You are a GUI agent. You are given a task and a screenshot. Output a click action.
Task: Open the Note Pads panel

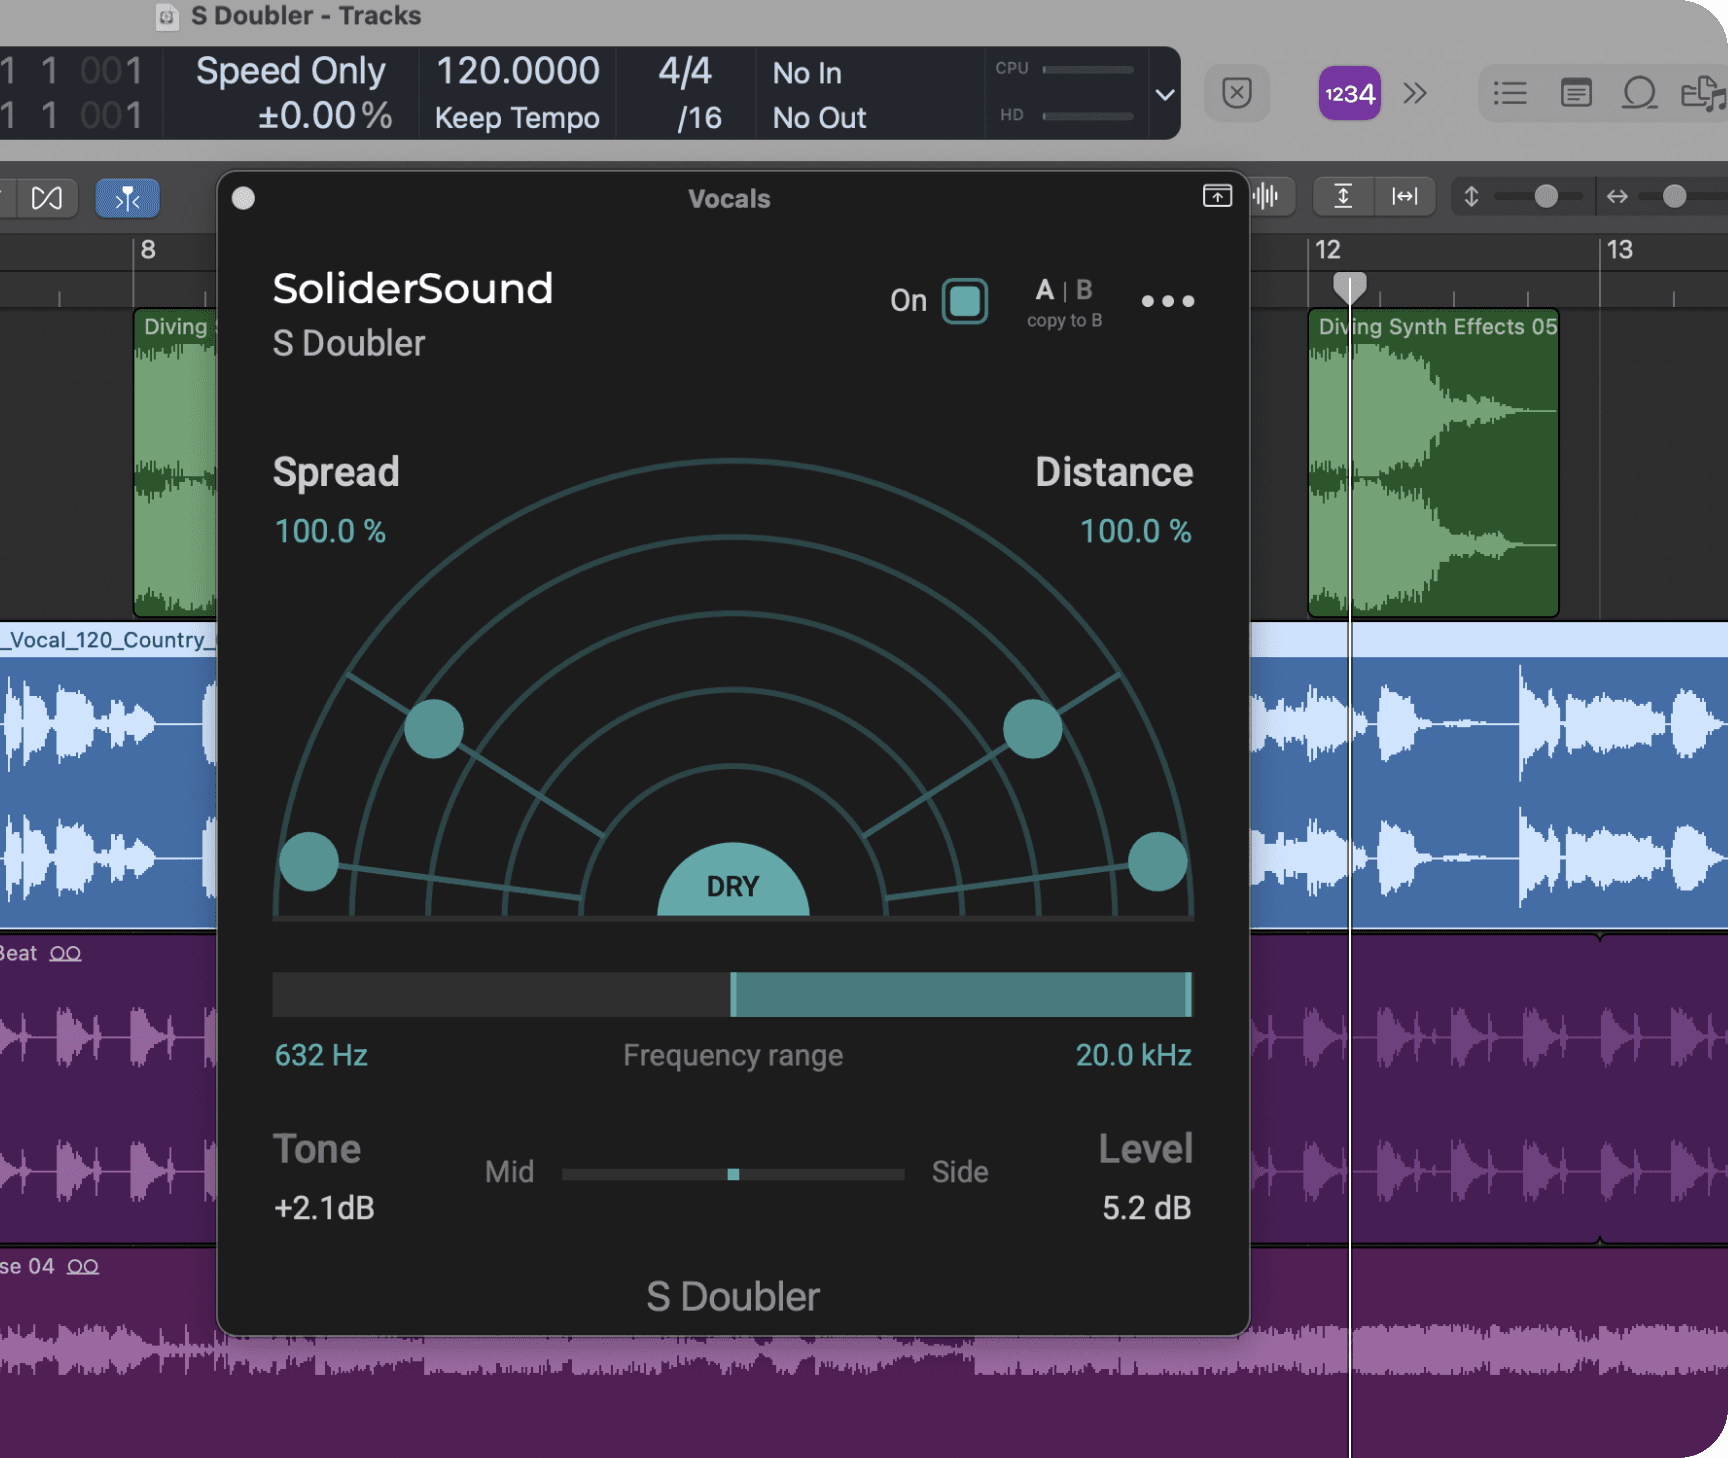tap(1576, 93)
